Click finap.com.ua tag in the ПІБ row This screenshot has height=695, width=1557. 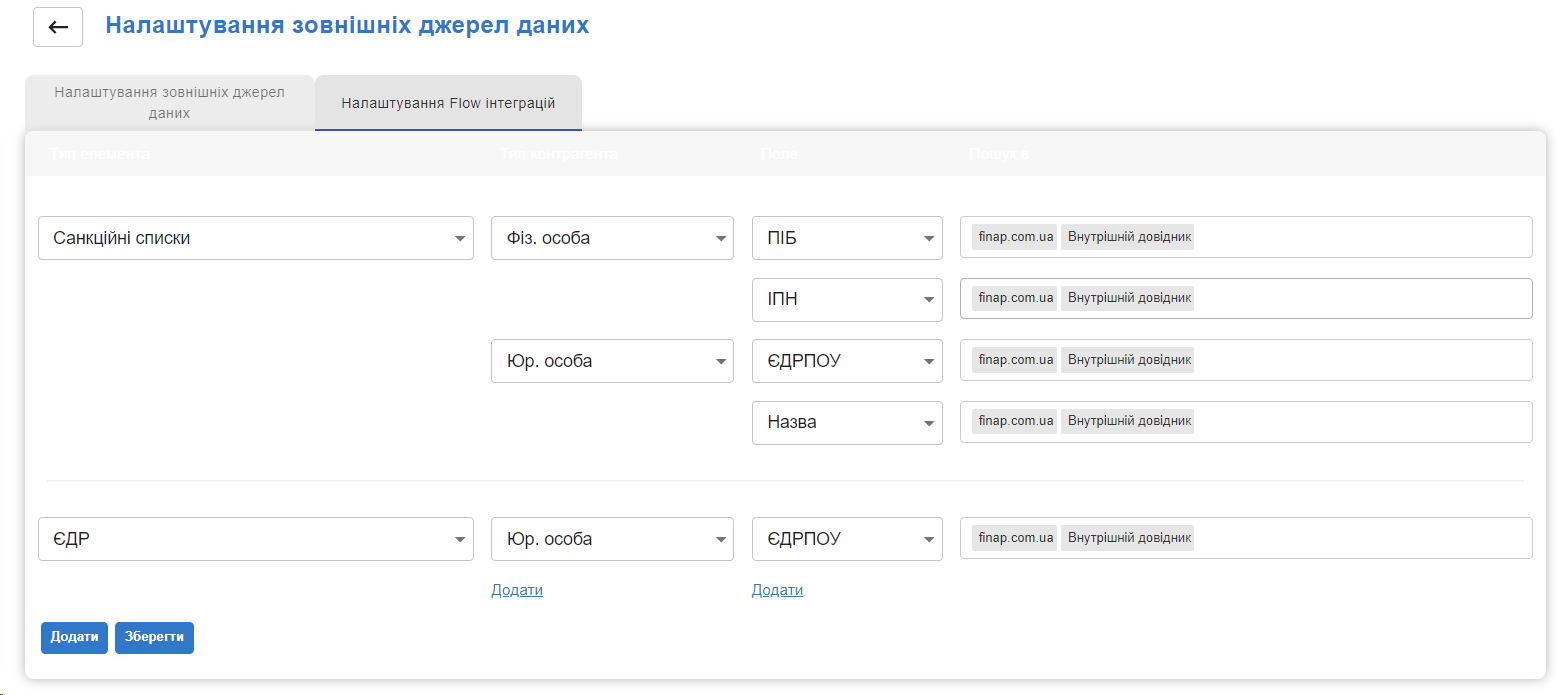click(1015, 238)
